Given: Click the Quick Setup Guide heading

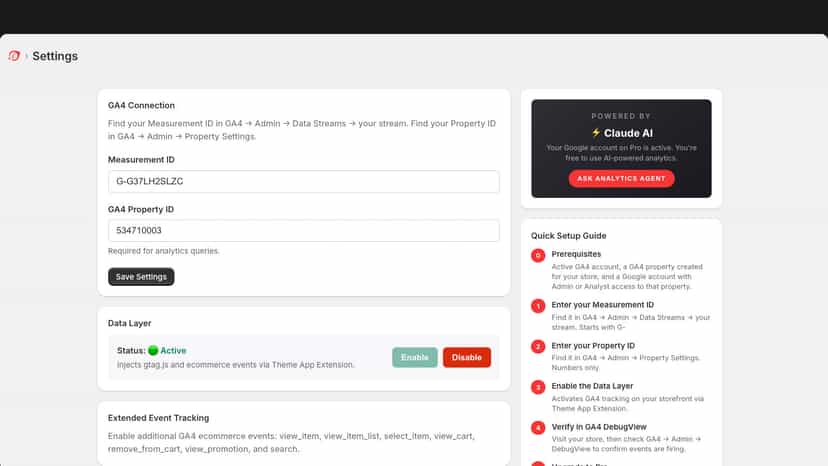Looking at the screenshot, I should (x=569, y=236).
